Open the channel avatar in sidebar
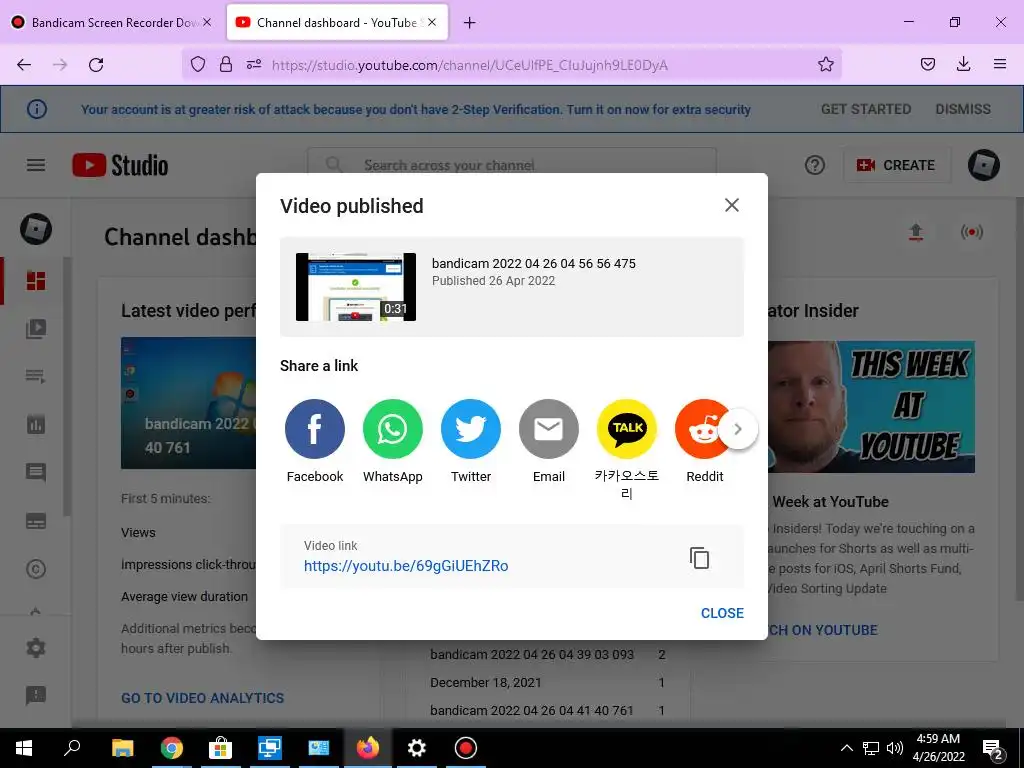1024x768 pixels. point(36,229)
